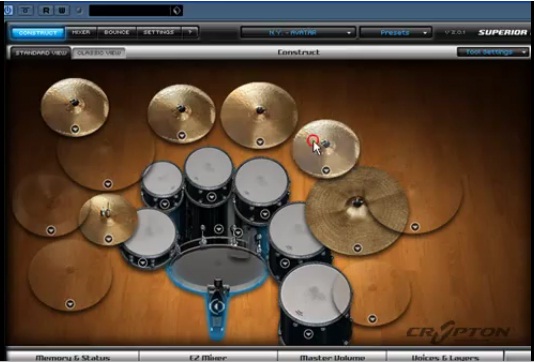The image size is (534, 362).
Task: Select the hi-hat cymbal
Action: point(109,219)
